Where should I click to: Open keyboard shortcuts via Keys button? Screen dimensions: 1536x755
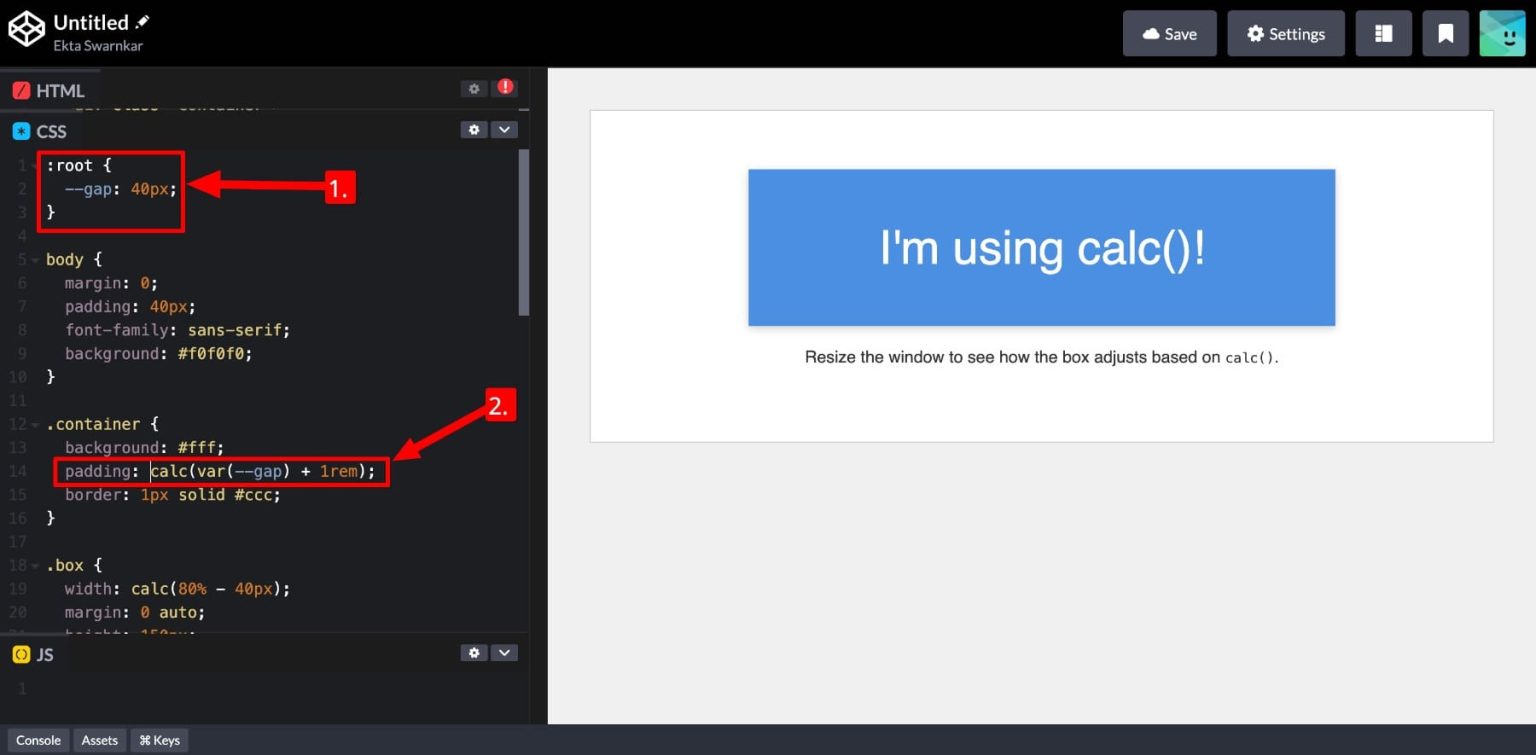pos(158,740)
